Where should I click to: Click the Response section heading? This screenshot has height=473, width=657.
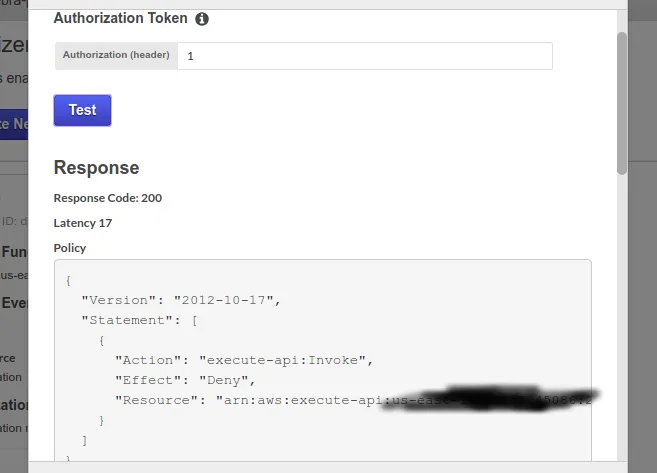(x=96, y=167)
